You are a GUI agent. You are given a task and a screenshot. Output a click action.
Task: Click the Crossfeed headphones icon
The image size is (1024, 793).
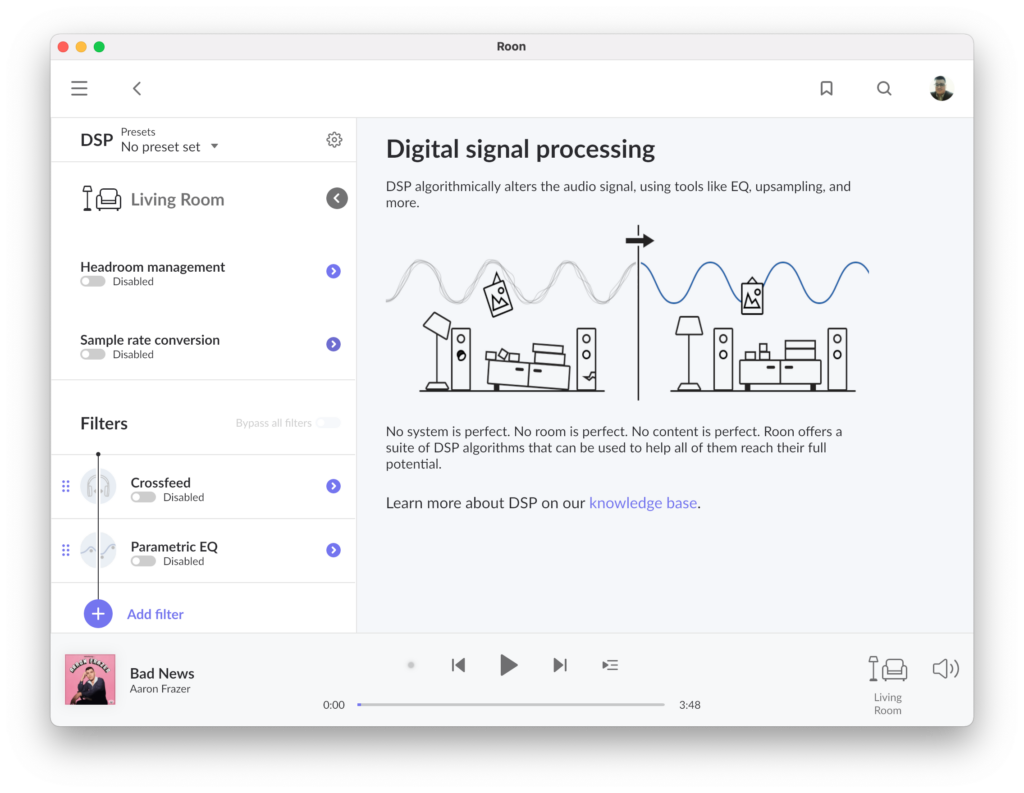pos(98,486)
